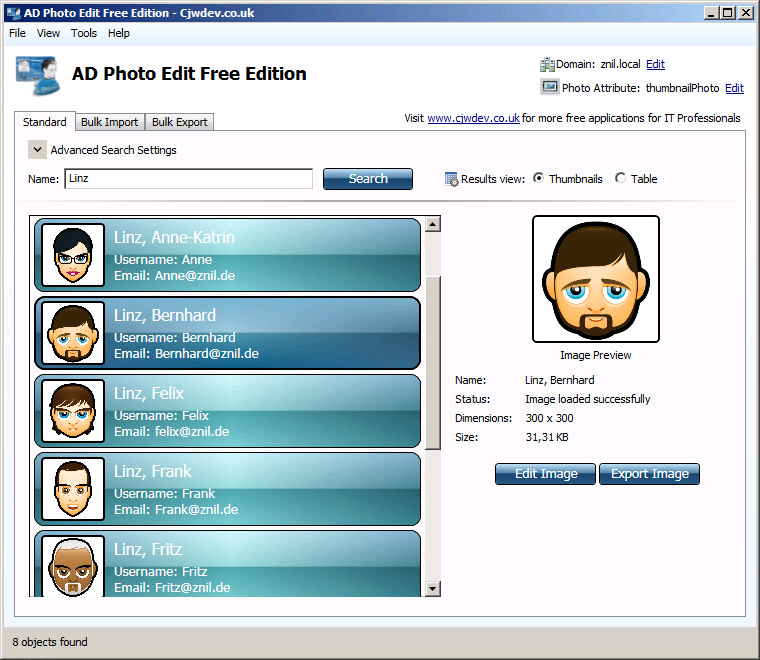Select the Thumbnails results view option

click(x=539, y=179)
